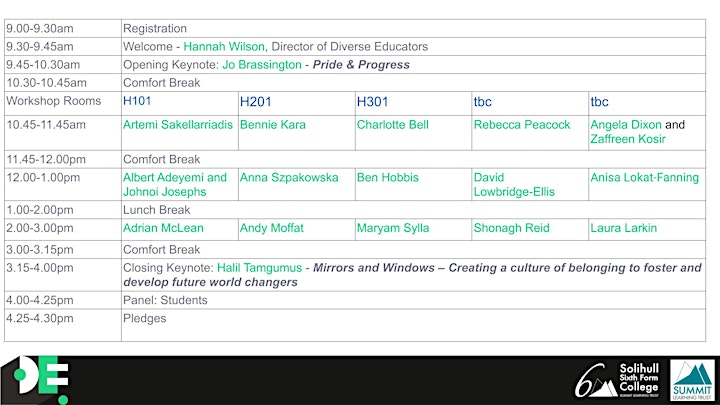The width and height of the screenshot is (720, 405).
Task: Click the Angela Dixon name link
Action: tap(626, 125)
